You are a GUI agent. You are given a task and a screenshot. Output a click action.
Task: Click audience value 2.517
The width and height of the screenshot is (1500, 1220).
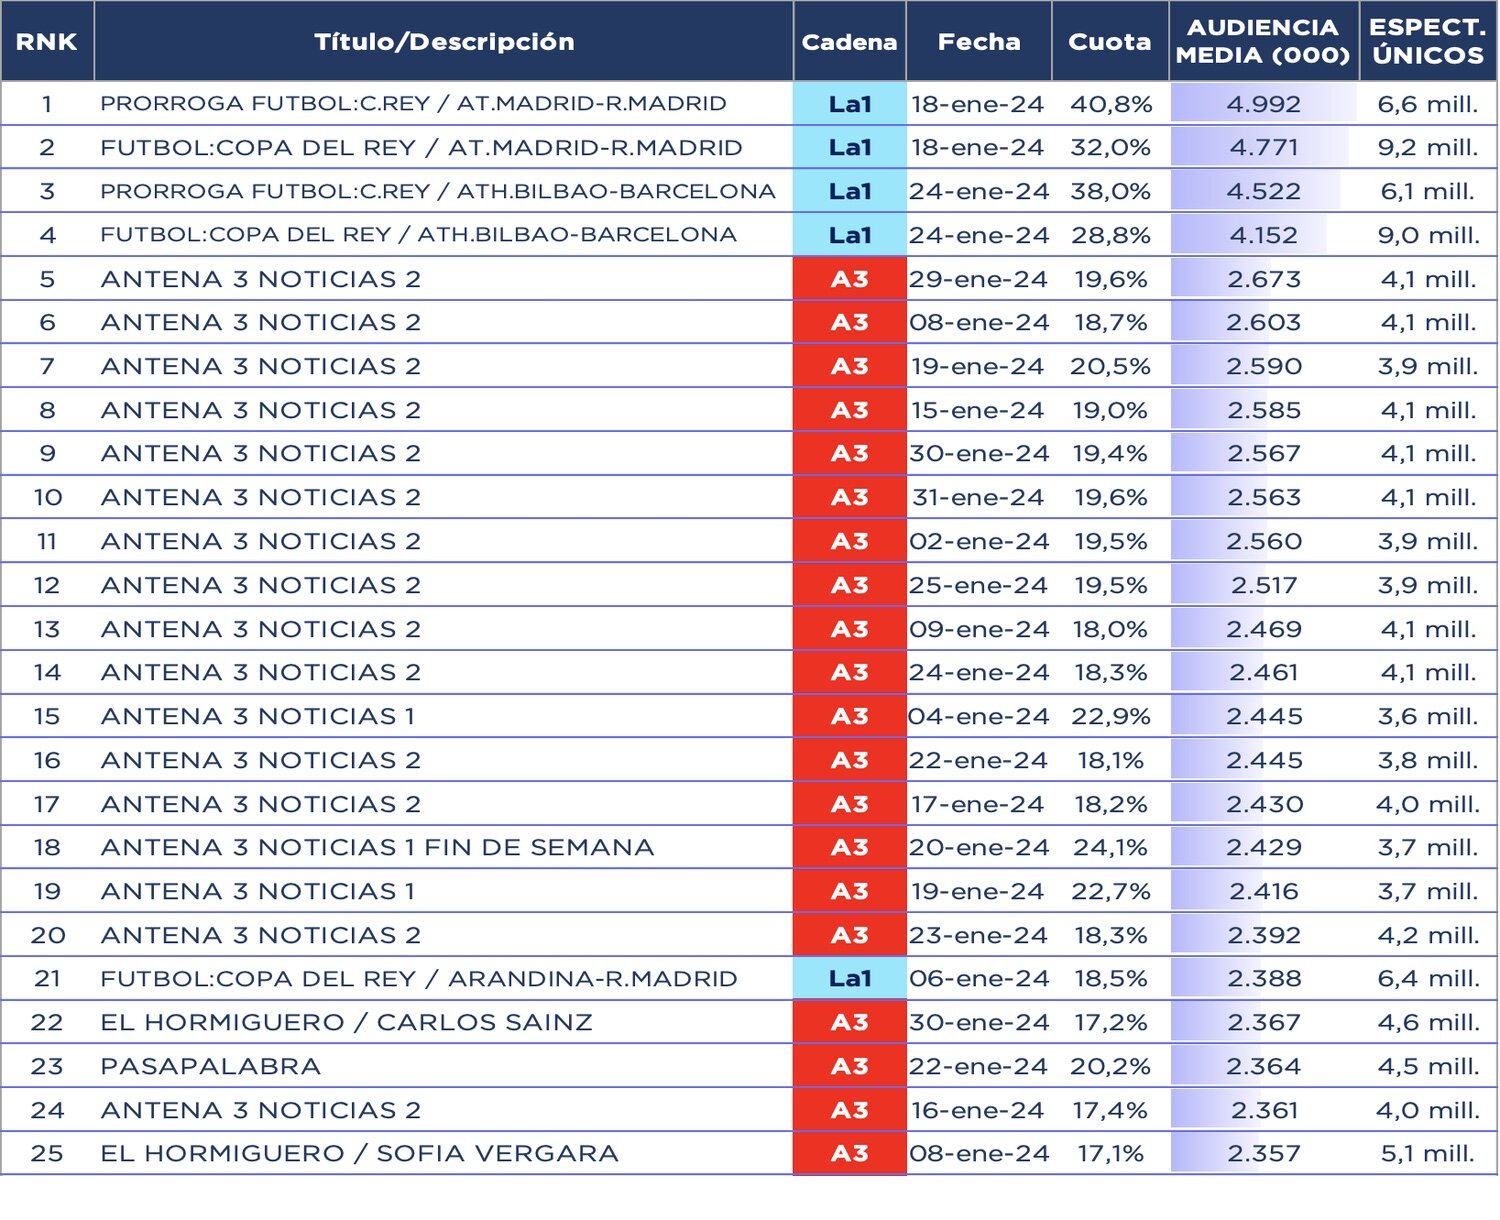pos(1264,585)
